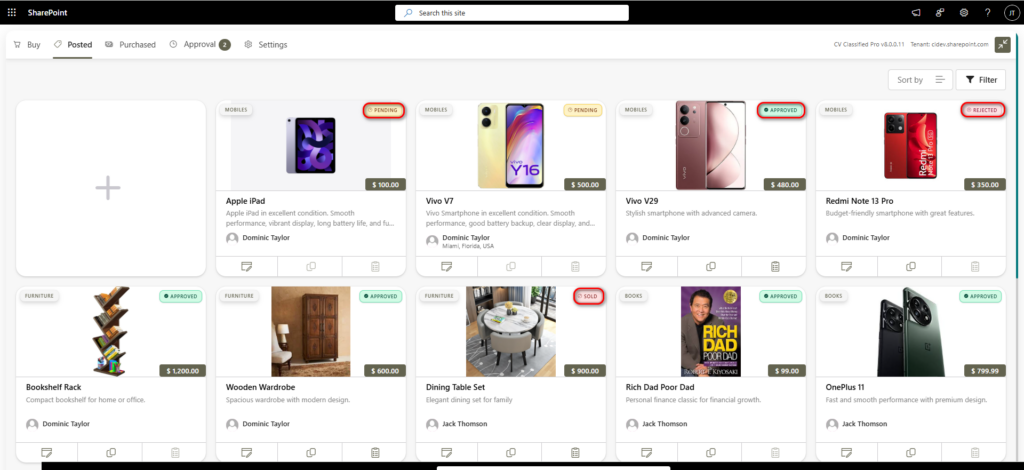The image size is (1024, 470).
Task: Open the JT account avatar menu
Action: (x=1011, y=12)
